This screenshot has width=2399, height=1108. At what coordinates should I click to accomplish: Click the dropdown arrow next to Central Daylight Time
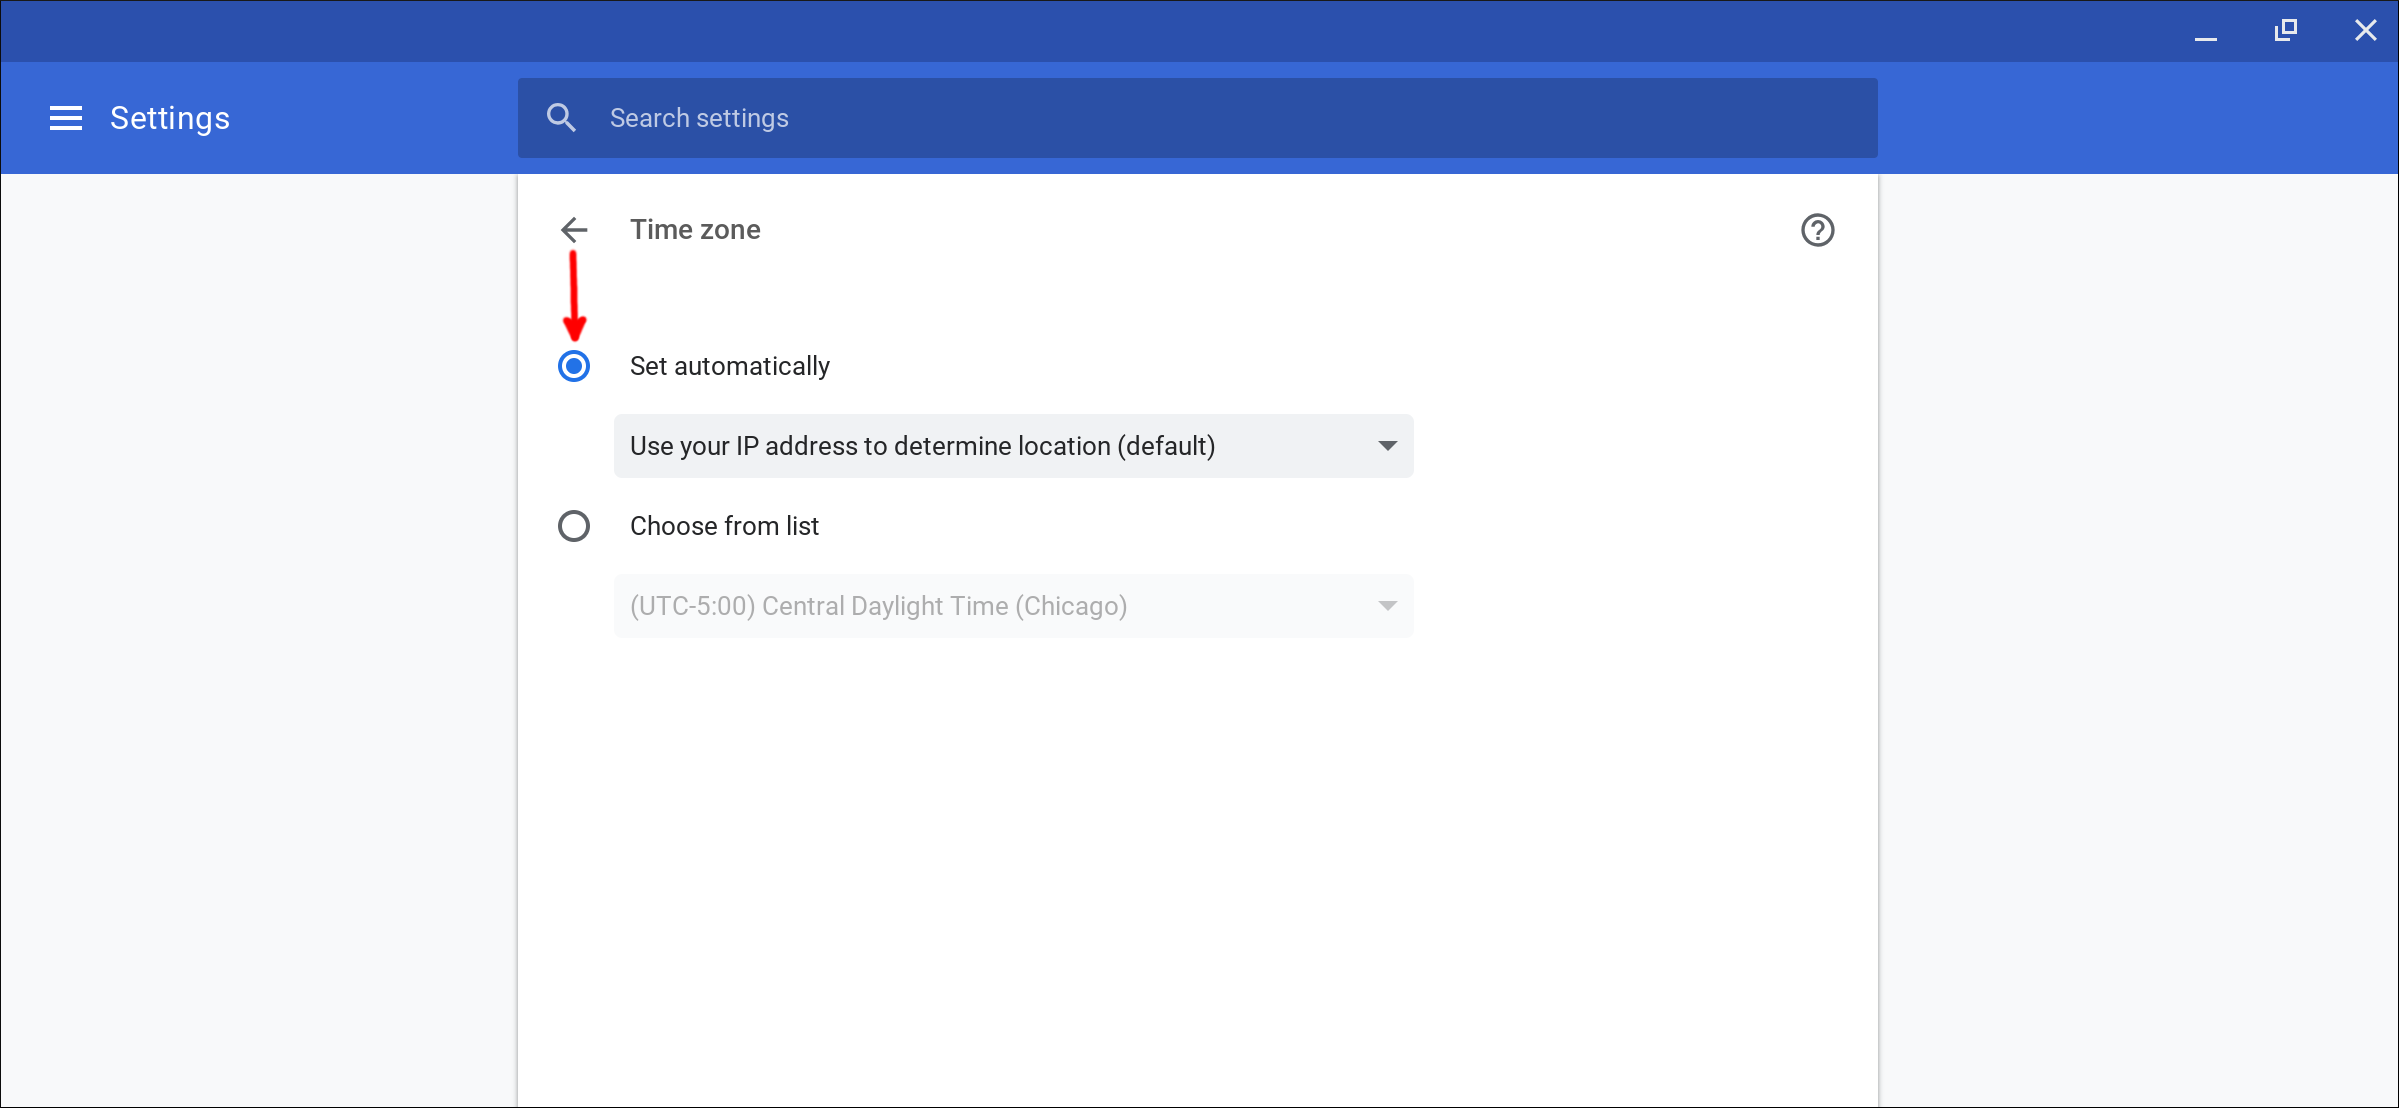(1388, 606)
